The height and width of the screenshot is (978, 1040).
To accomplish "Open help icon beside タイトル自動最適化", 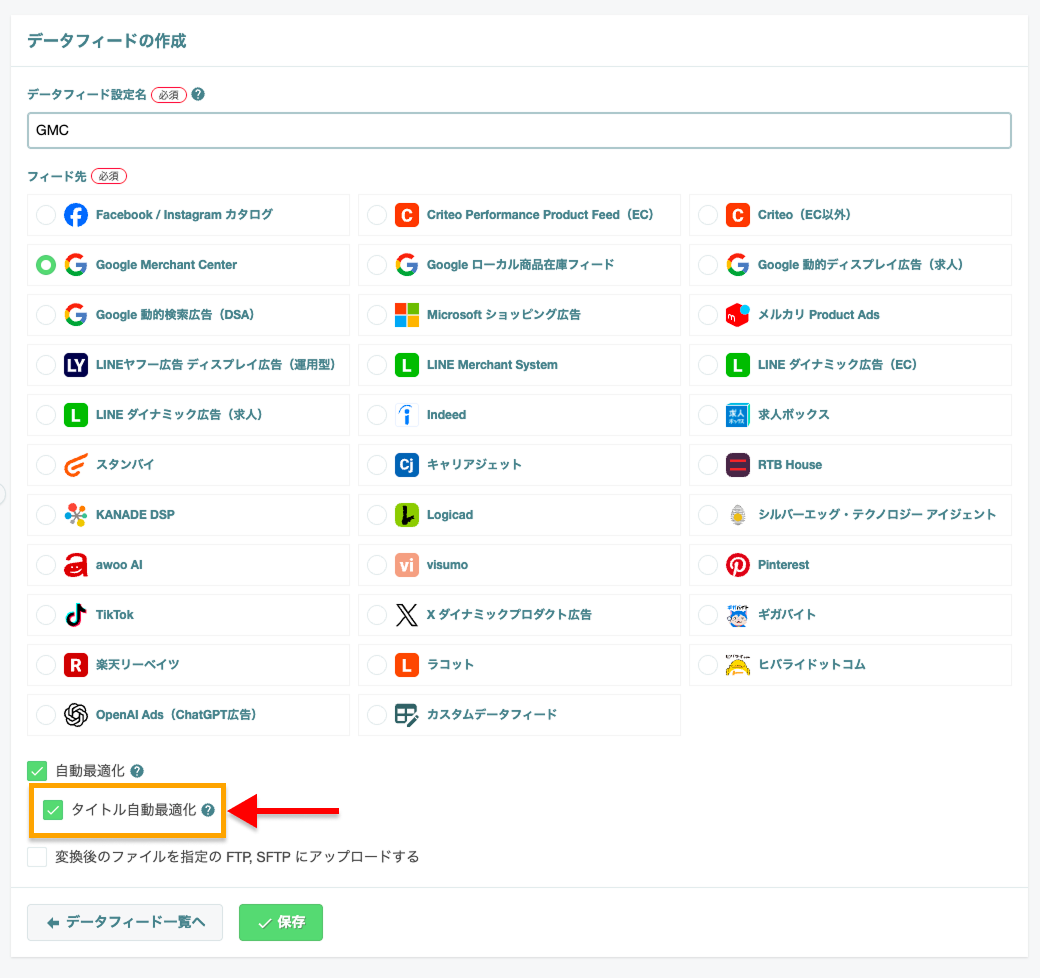I will click(x=208, y=810).
